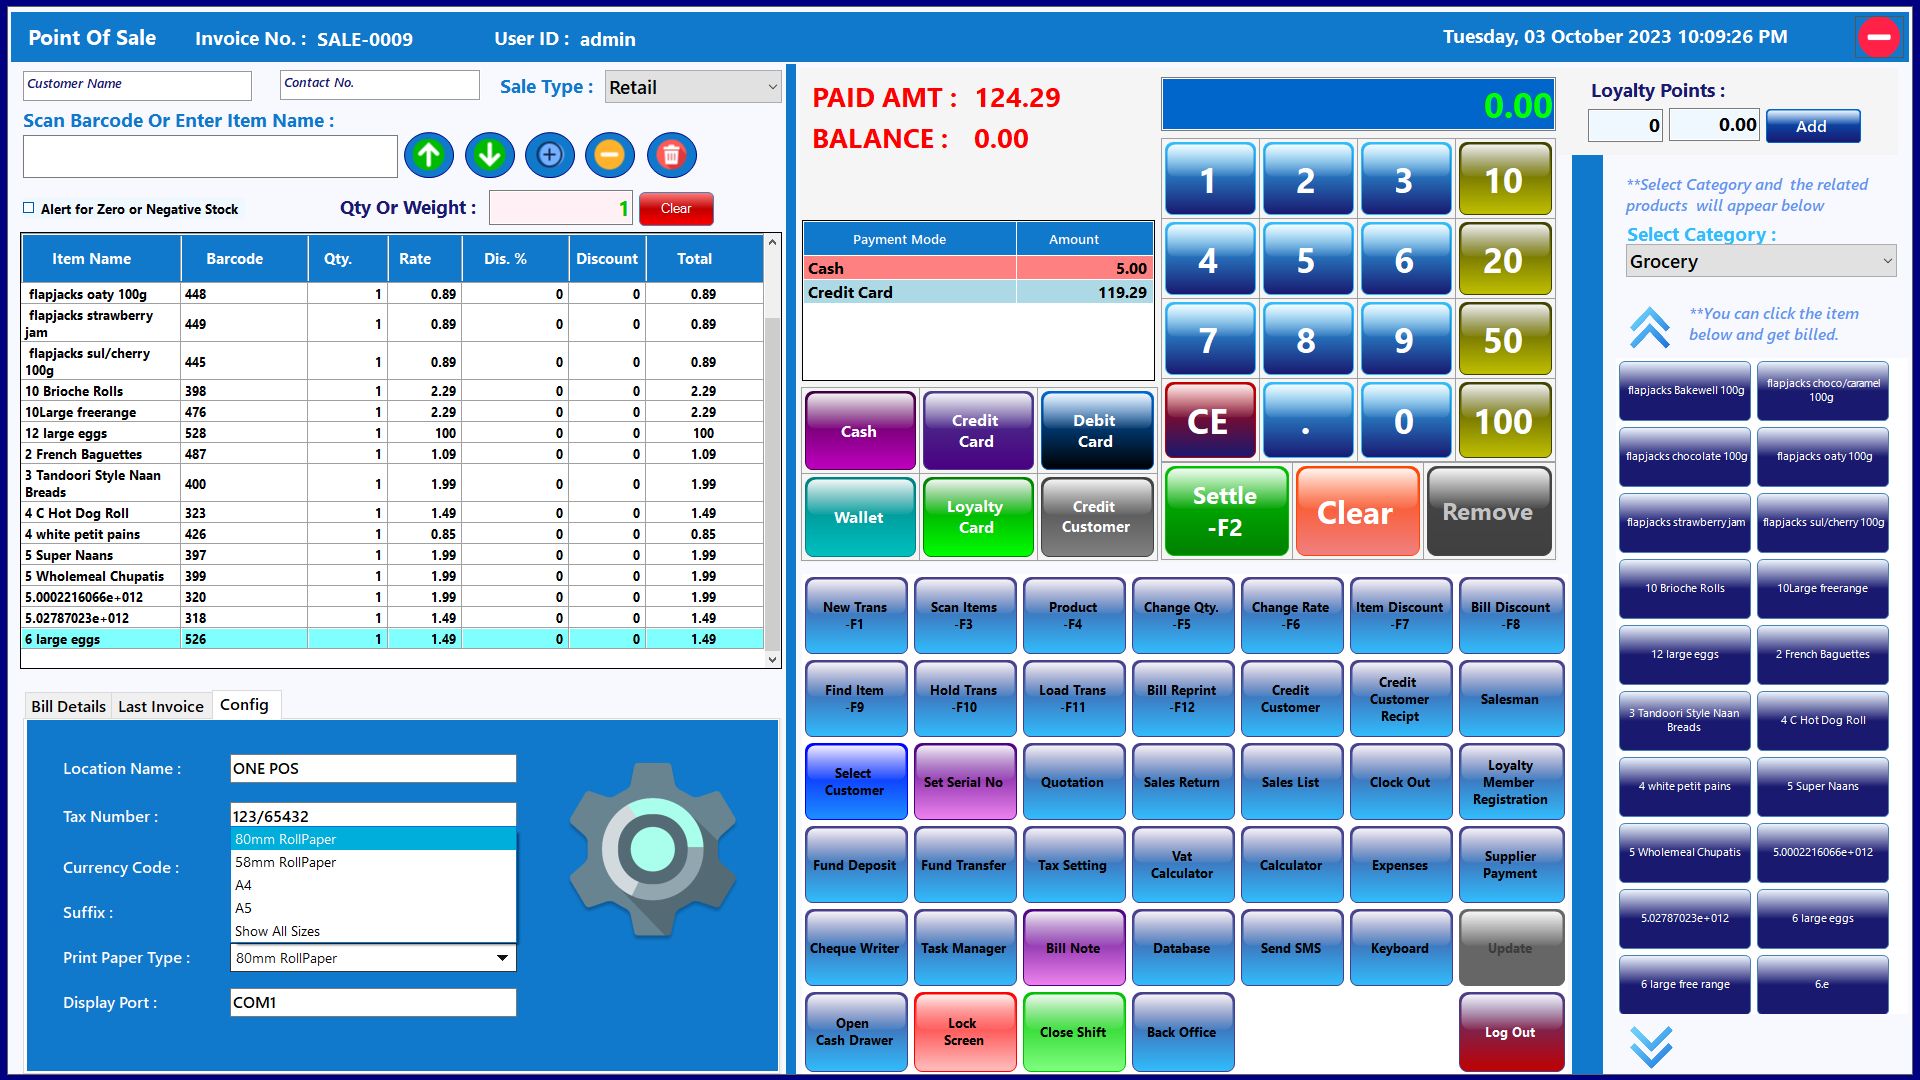Open the Last Invoice tab
1920x1080 pixels.
point(160,706)
